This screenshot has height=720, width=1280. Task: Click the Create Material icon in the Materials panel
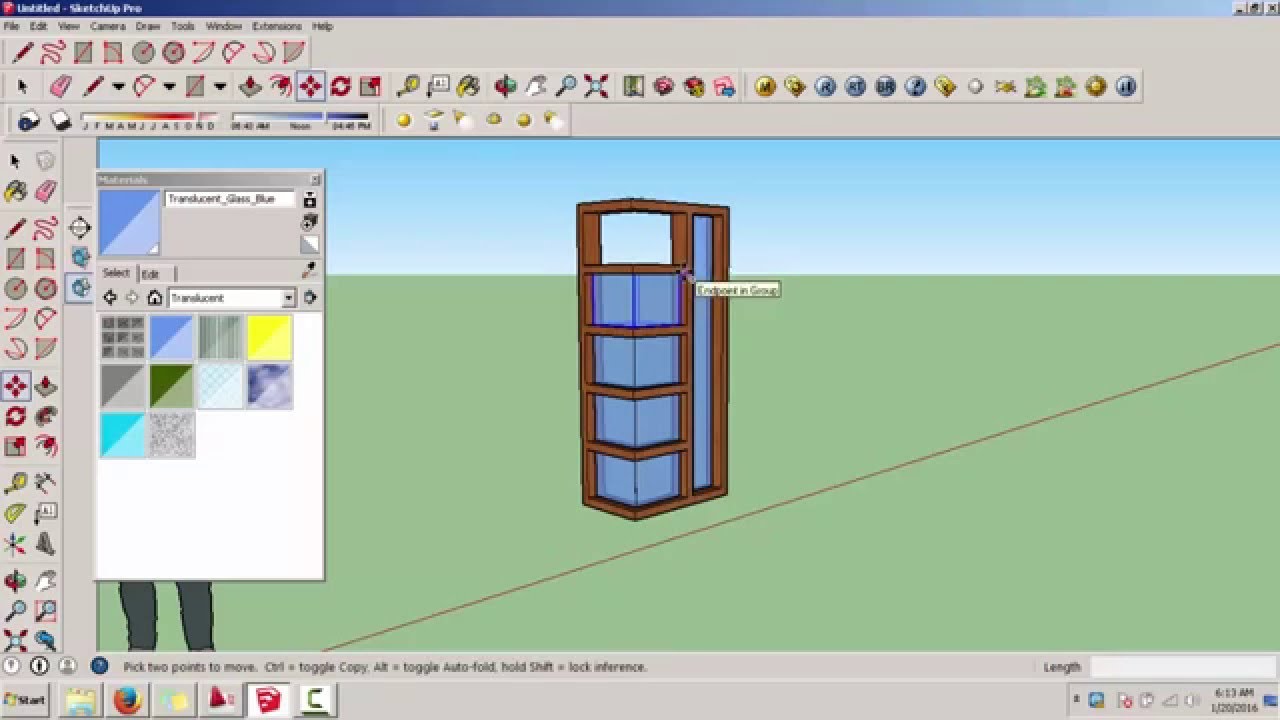(x=310, y=221)
